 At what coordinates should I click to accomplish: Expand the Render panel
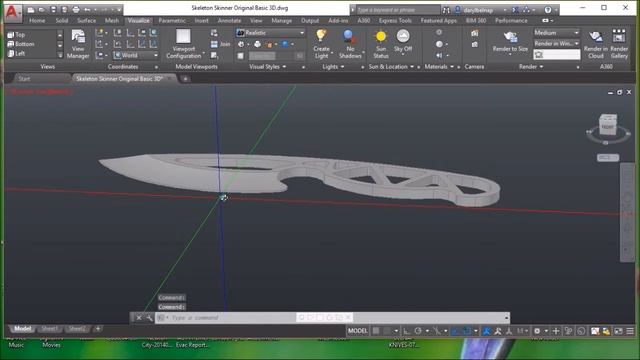tap(531, 67)
